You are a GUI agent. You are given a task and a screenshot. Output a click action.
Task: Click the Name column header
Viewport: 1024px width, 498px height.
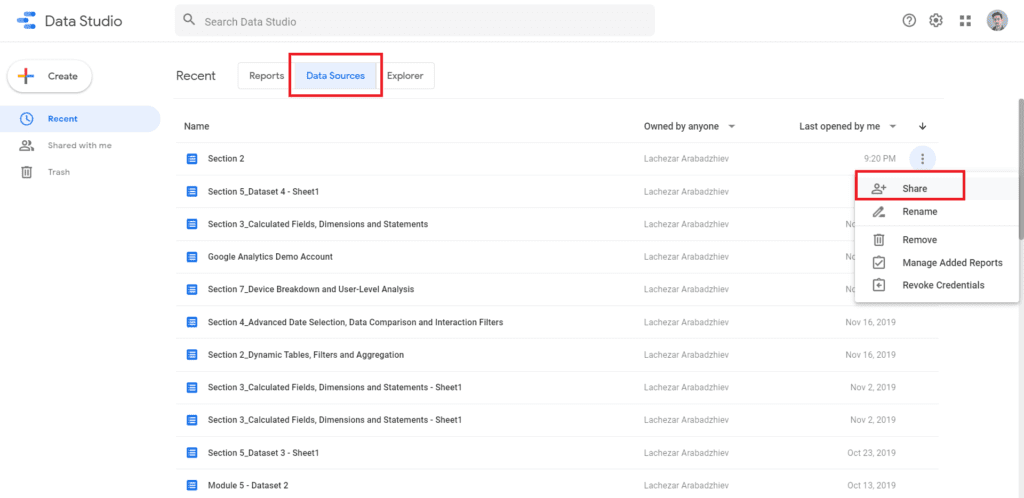pyautogui.click(x=197, y=127)
